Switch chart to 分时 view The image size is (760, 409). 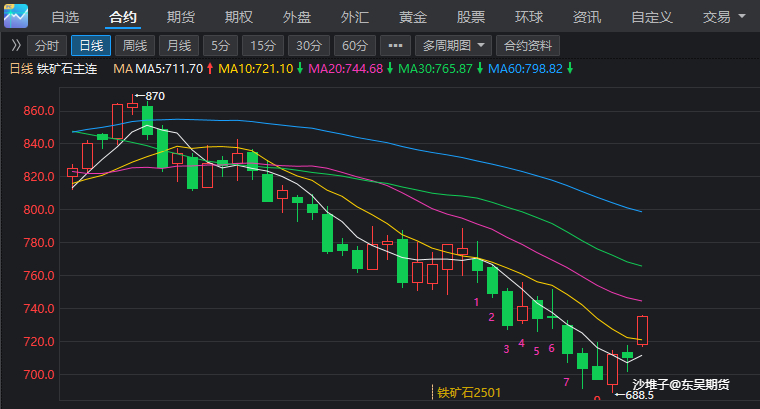coord(47,46)
